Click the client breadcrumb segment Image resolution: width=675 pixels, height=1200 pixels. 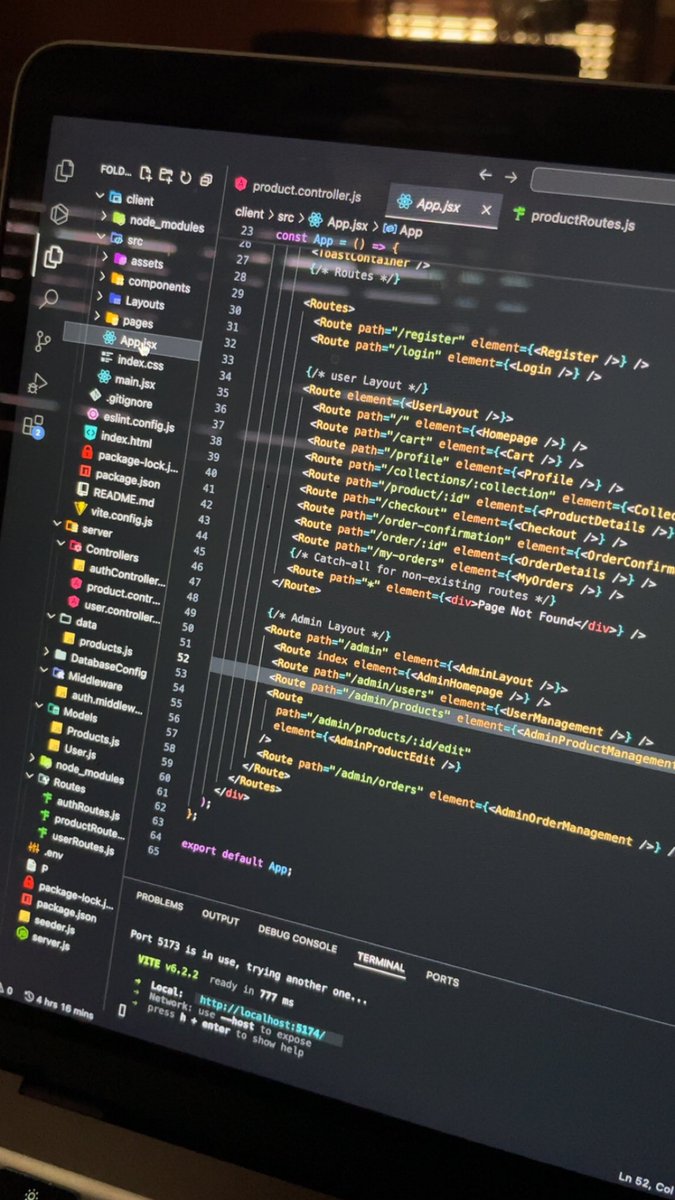click(249, 212)
